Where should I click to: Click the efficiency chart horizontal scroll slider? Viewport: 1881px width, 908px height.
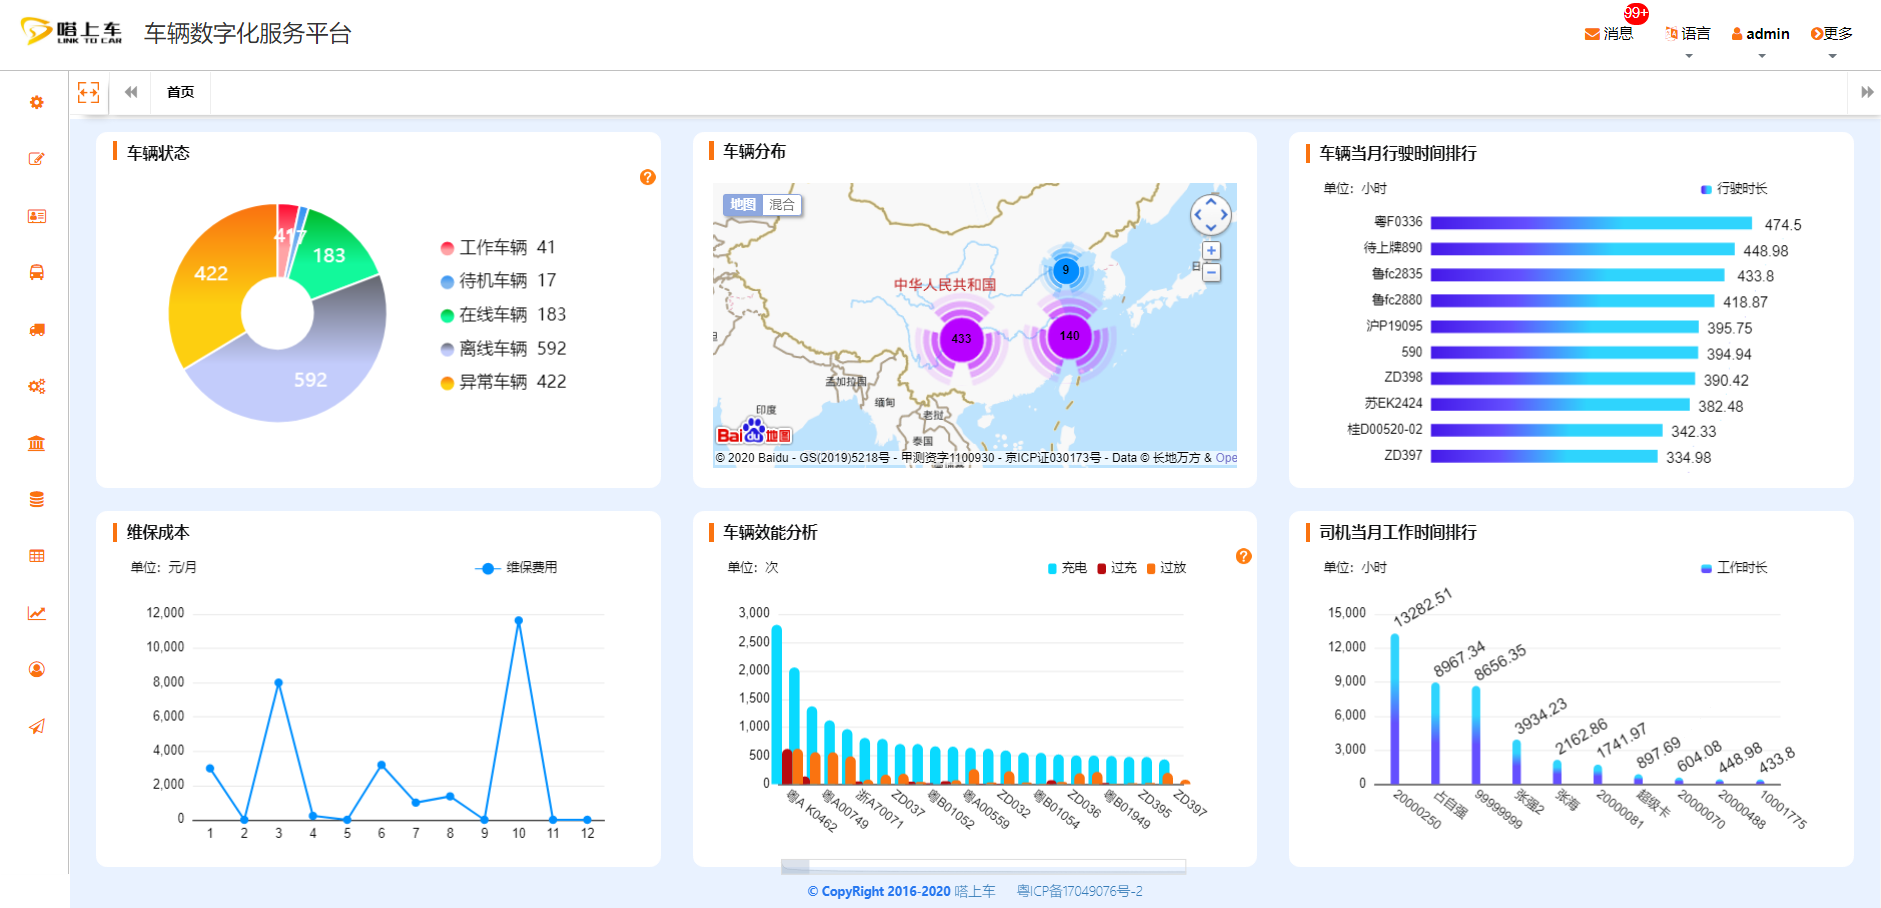click(x=795, y=866)
